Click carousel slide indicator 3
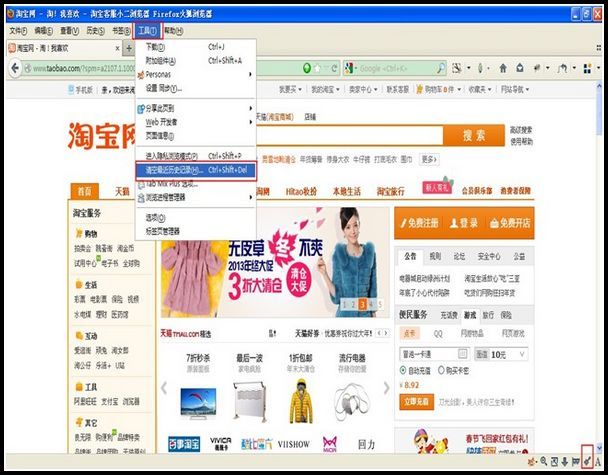The height and width of the screenshot is (475, 608). (x=362, y=304)
